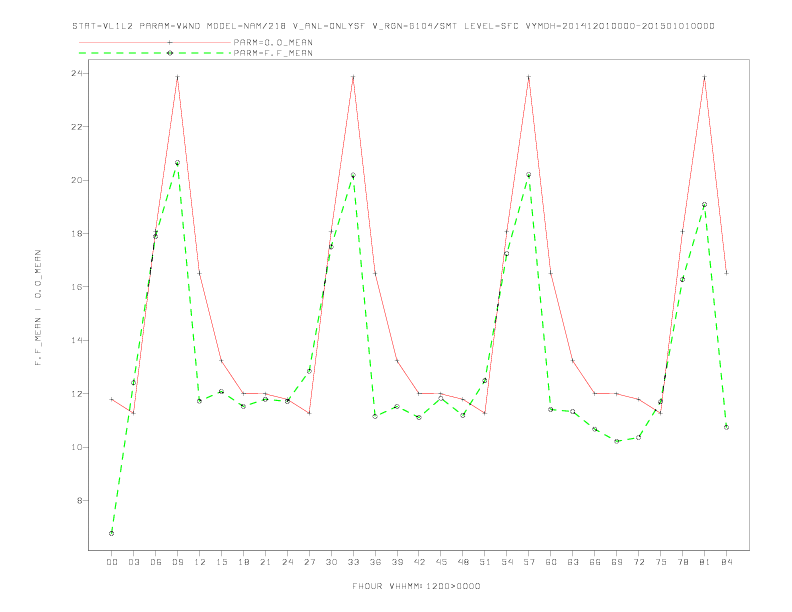Click the x-axis hour label 21

tap(265, 562)
